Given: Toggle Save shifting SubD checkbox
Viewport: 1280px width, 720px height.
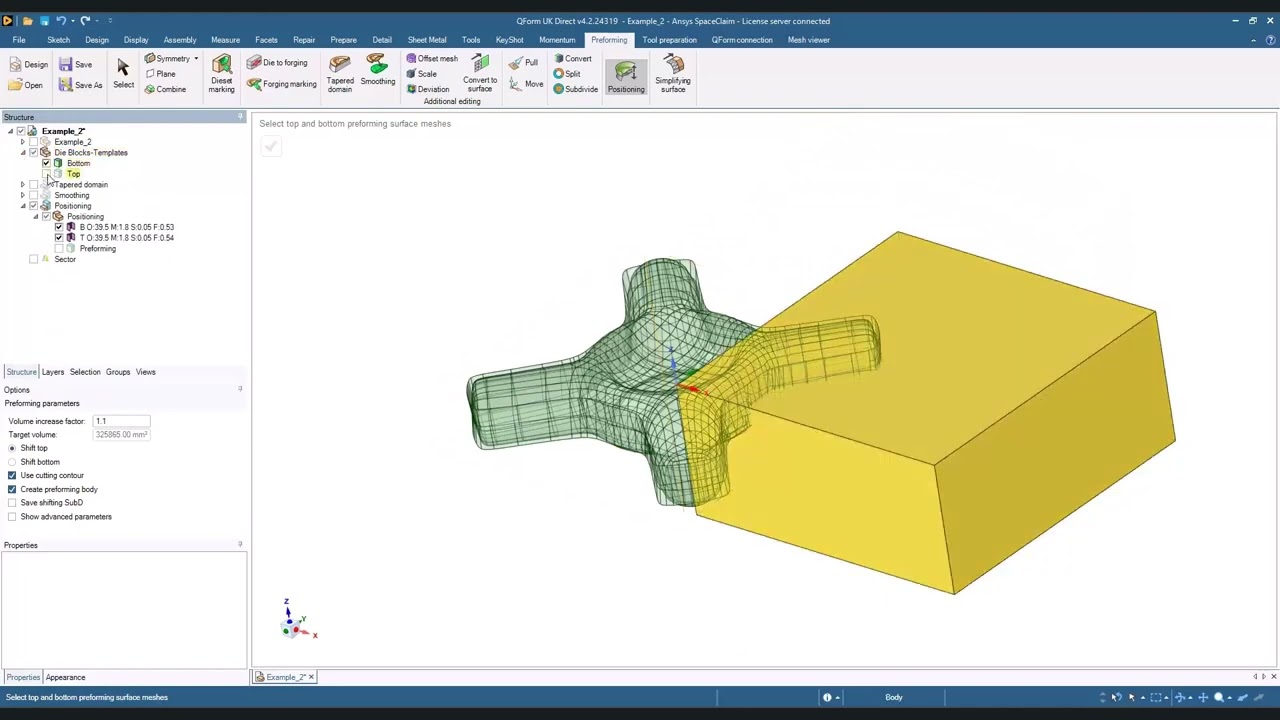Looking at the screenshot, I should tap(12, 503).
